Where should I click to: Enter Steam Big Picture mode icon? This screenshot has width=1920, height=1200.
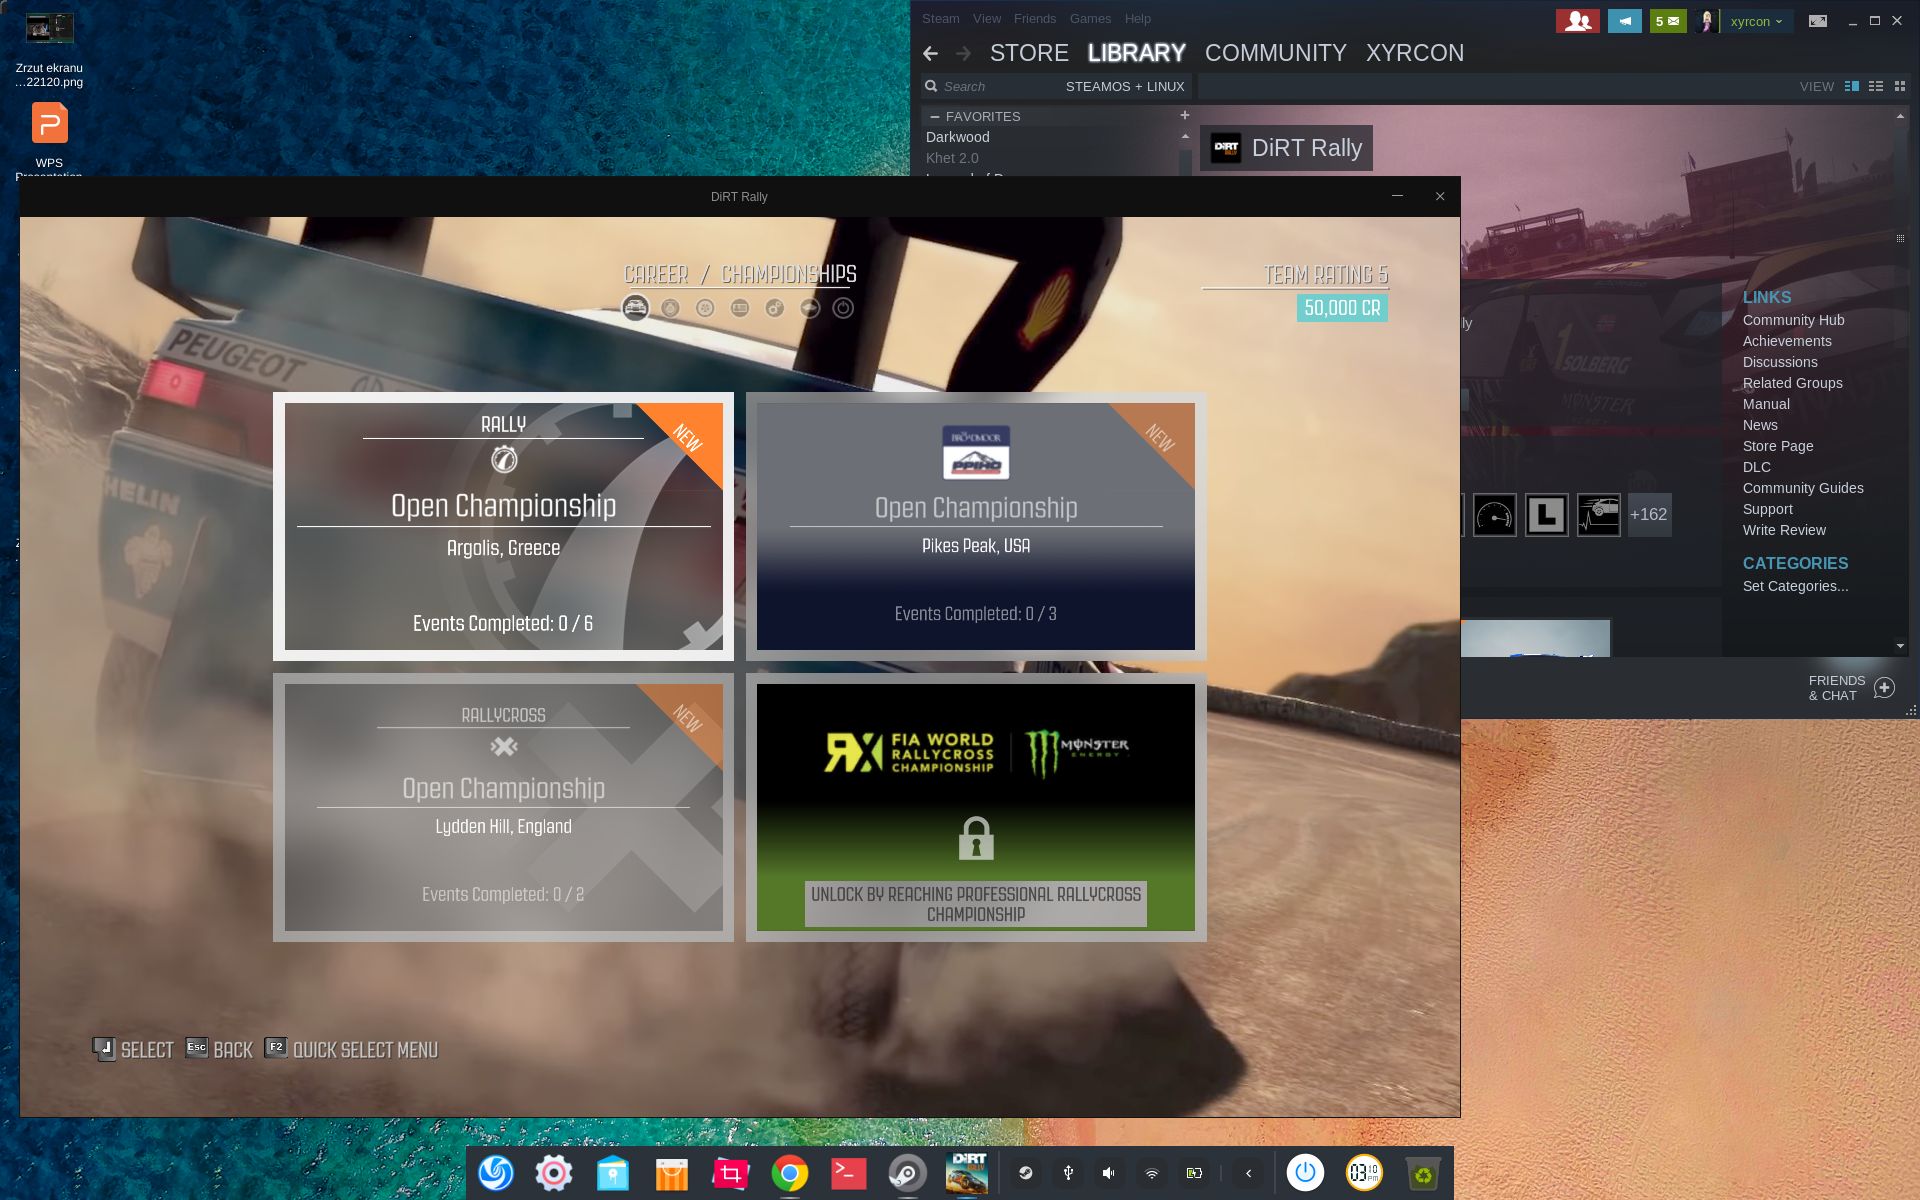(1818, 21)
